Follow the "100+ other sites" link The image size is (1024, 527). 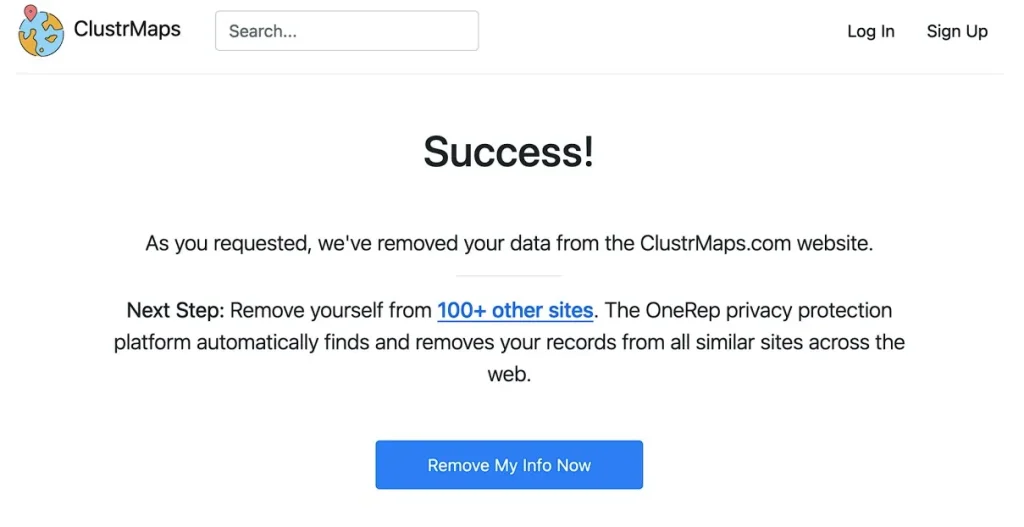coord(515,310)
